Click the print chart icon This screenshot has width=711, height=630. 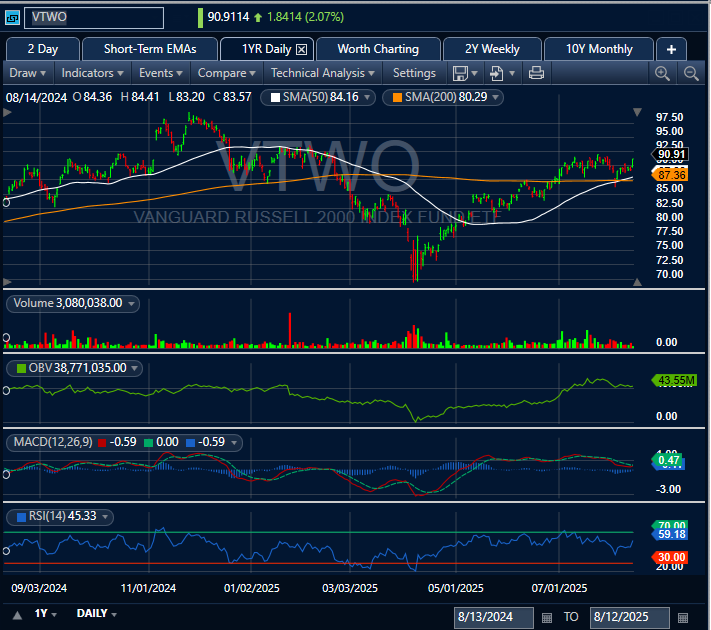click(x=536, y=73)
